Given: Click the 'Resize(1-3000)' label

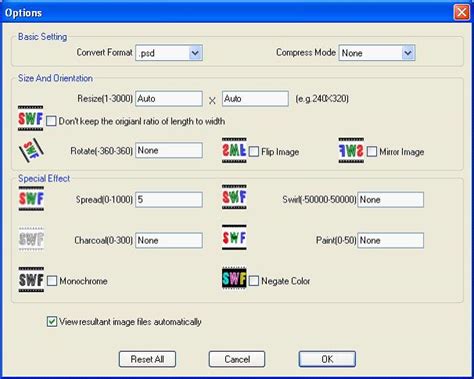Looking at the screenshot, I should click(x=105, y=99).
